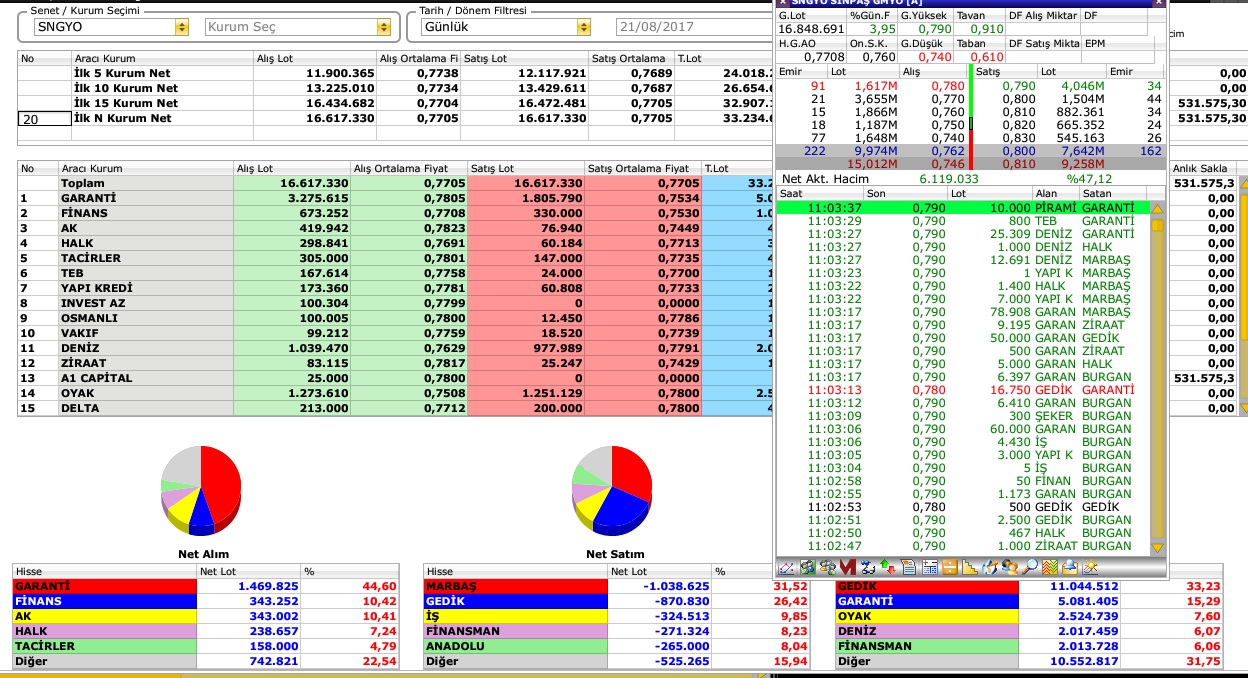Click the 11.044.512 value in the GEDİK row
Screen dimensions: 1248x678
tap(1083, 586)
